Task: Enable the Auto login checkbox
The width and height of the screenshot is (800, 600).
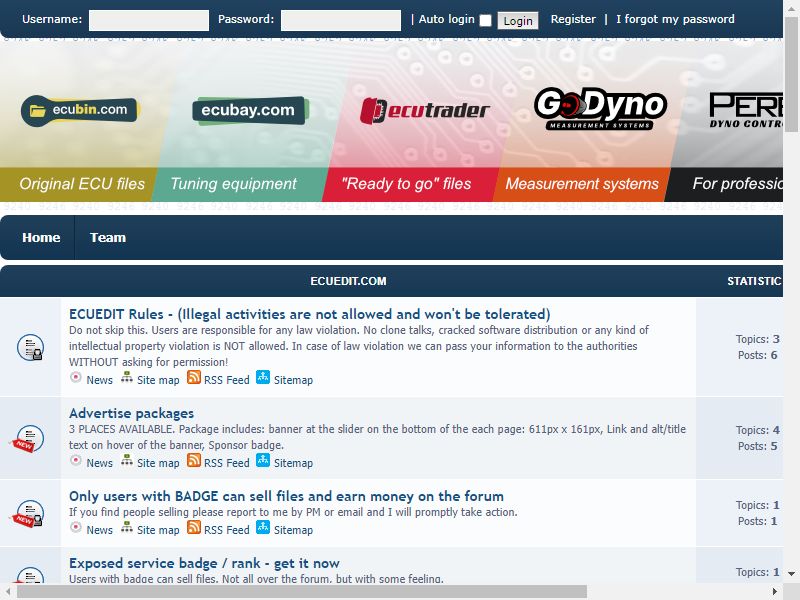Action: (486, 20)
